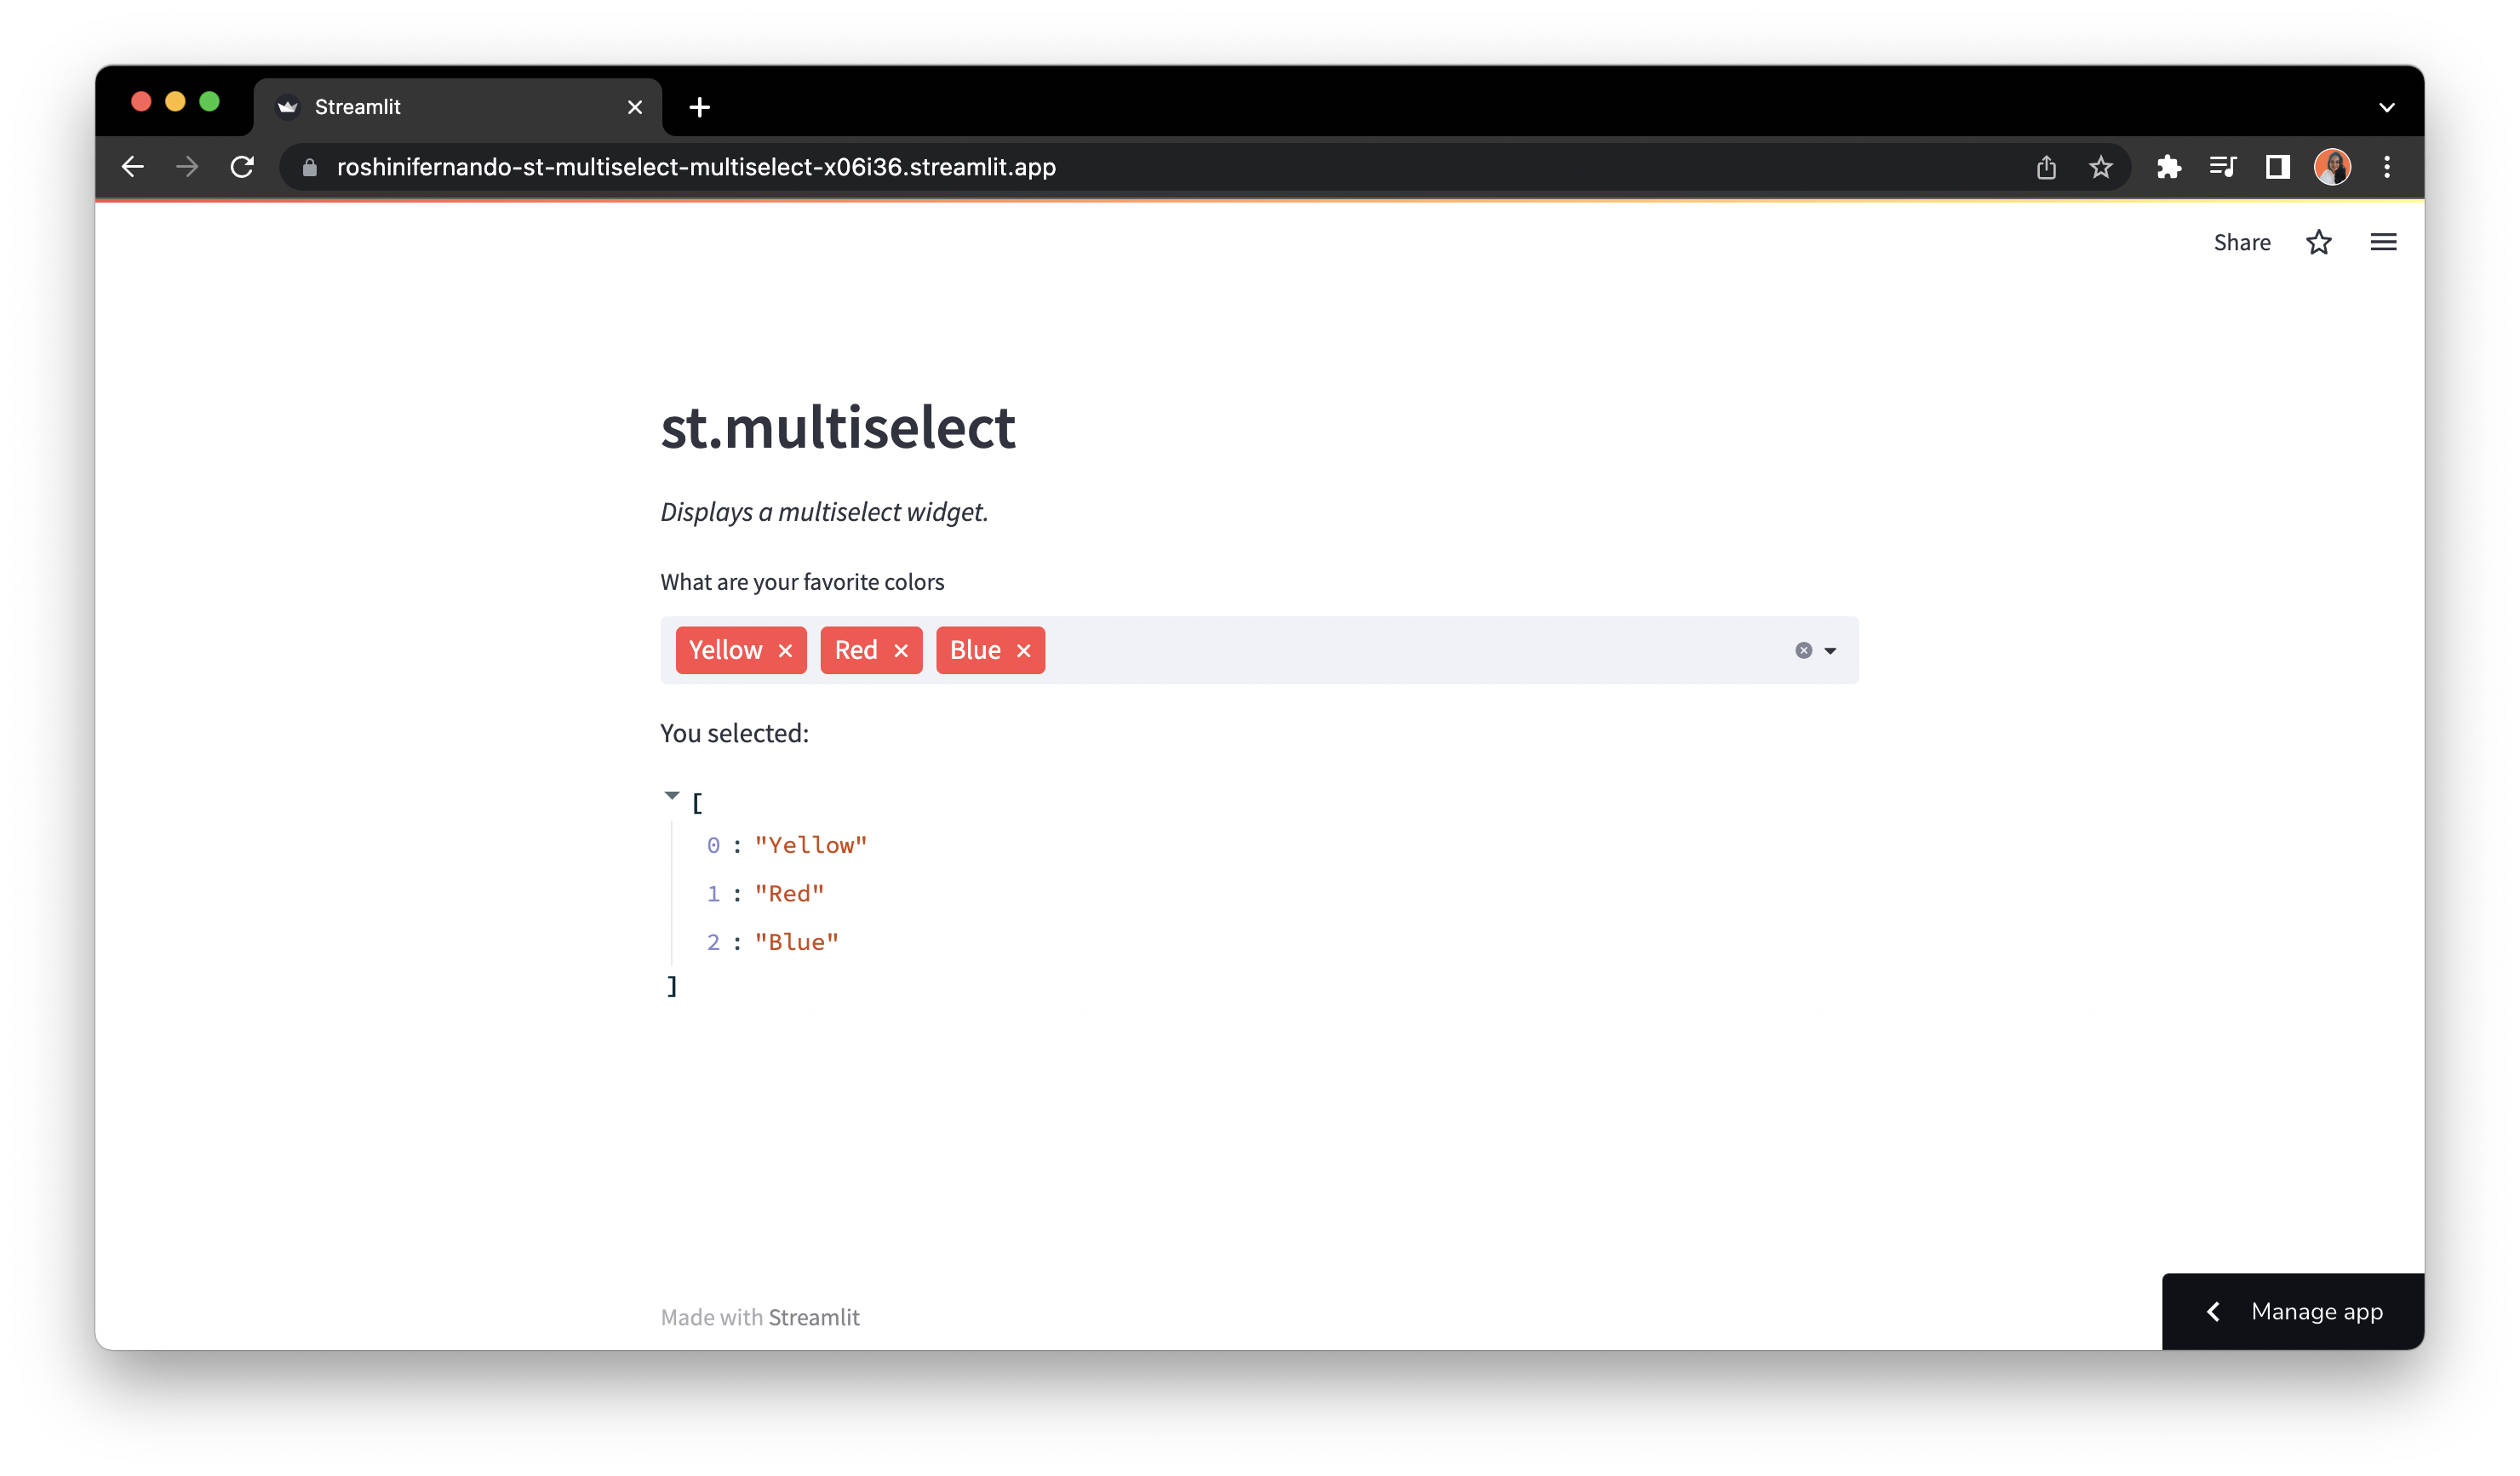
Task: Click the "What are your favorite colors" label
Action: [x=802, y=582]
